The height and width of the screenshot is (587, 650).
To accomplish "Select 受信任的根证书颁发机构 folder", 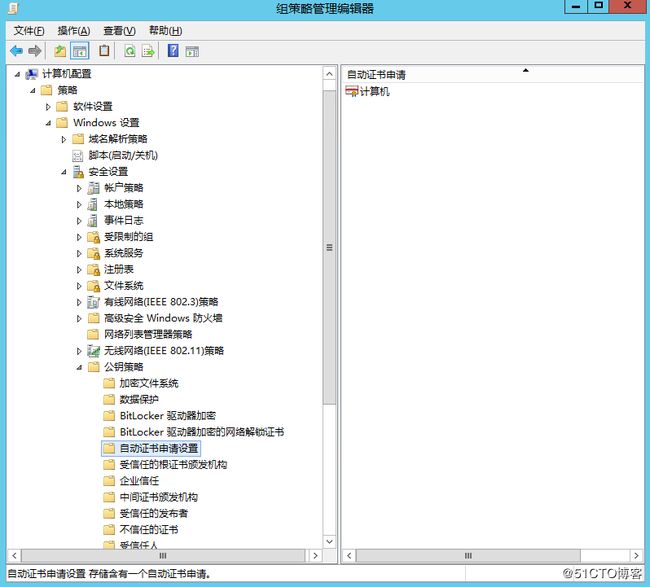I will click(173, 465).
